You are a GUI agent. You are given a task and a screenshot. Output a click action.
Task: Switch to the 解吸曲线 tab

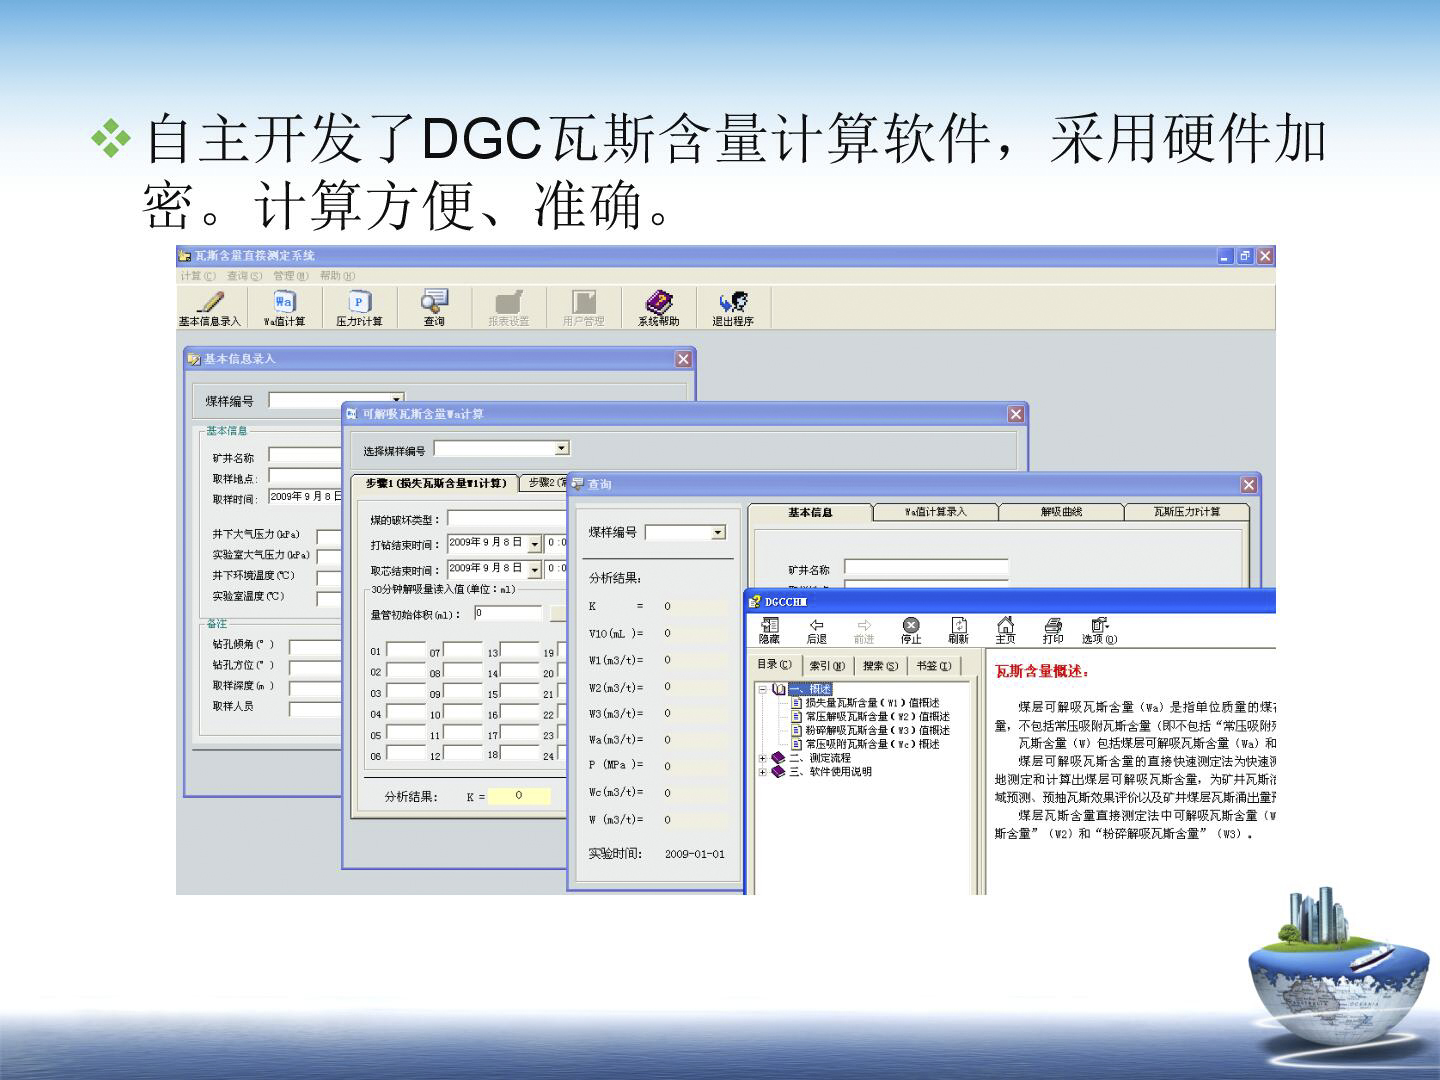1061,512
